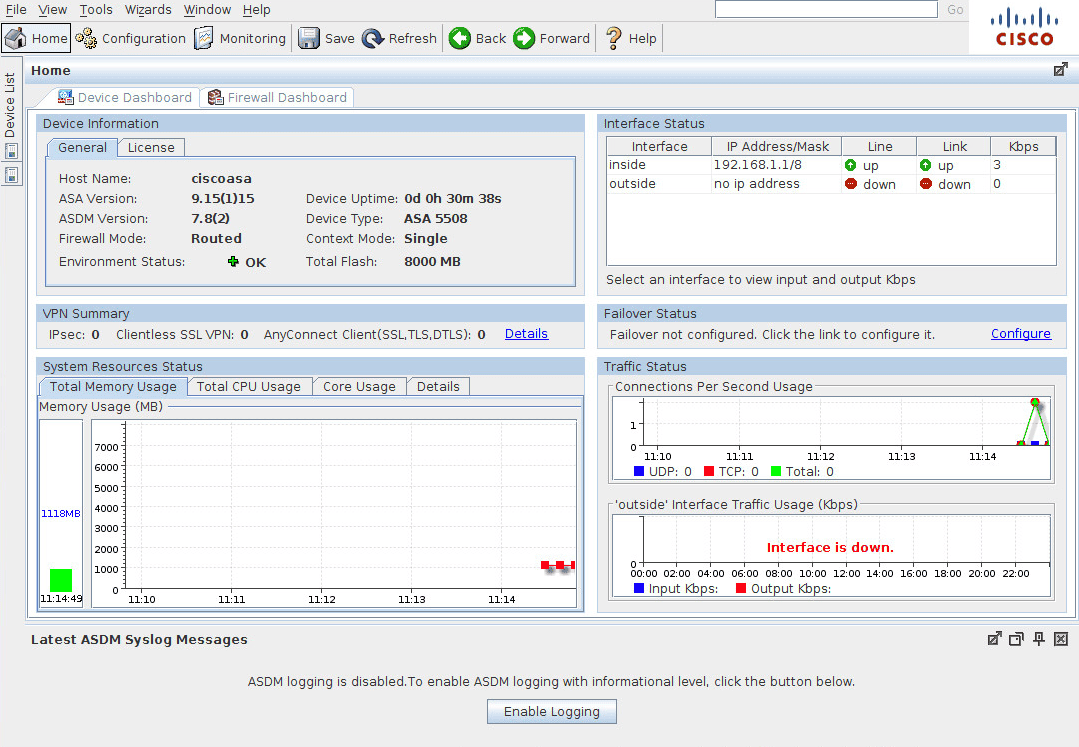Viewport: 1079px width, 747px height.
Task: Switch to the Firewall Dashboard tab
Action: (x=277, y=97)
